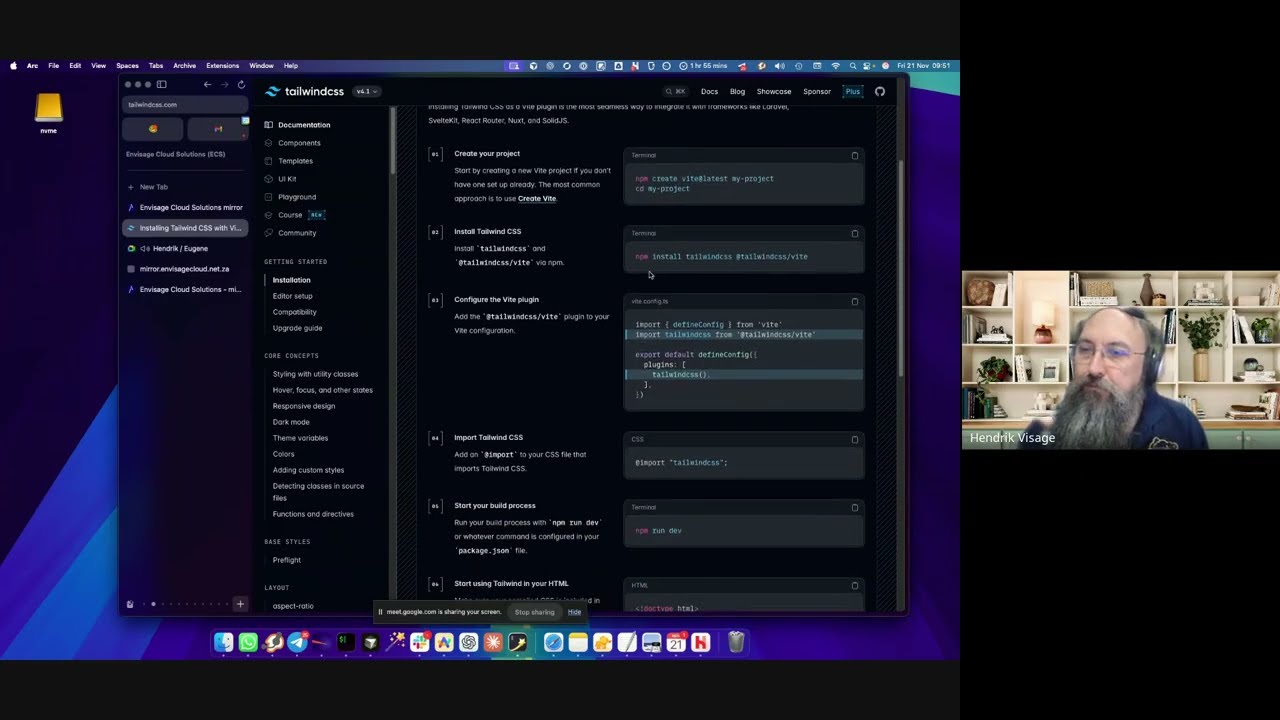
Task: Launch Slack from the Dock
Action: click(x=420, y=642)
